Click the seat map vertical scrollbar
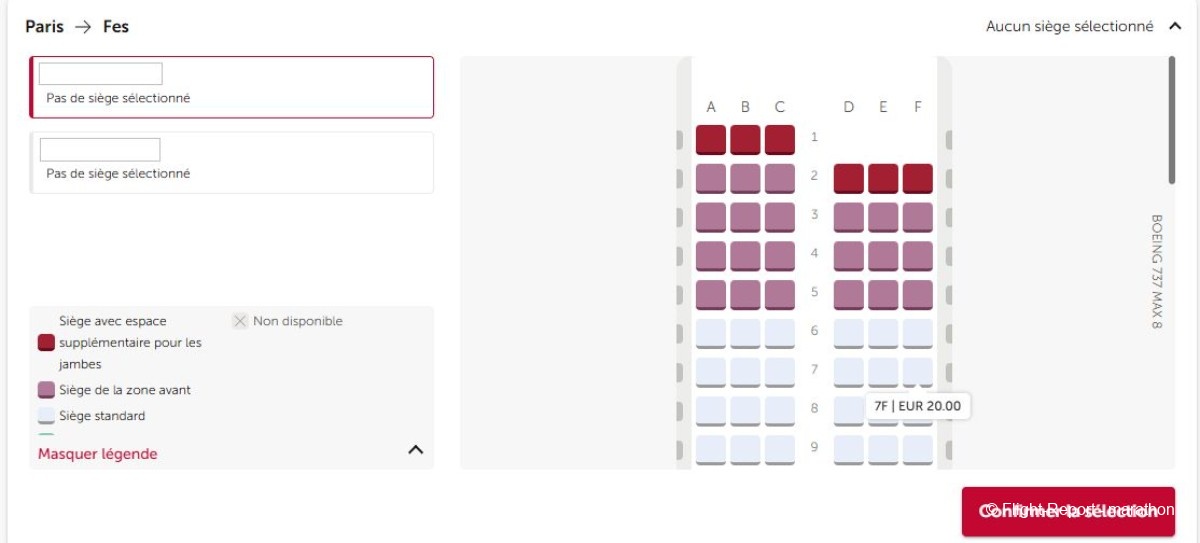The image size is (1200, 543). (1172, 120)
